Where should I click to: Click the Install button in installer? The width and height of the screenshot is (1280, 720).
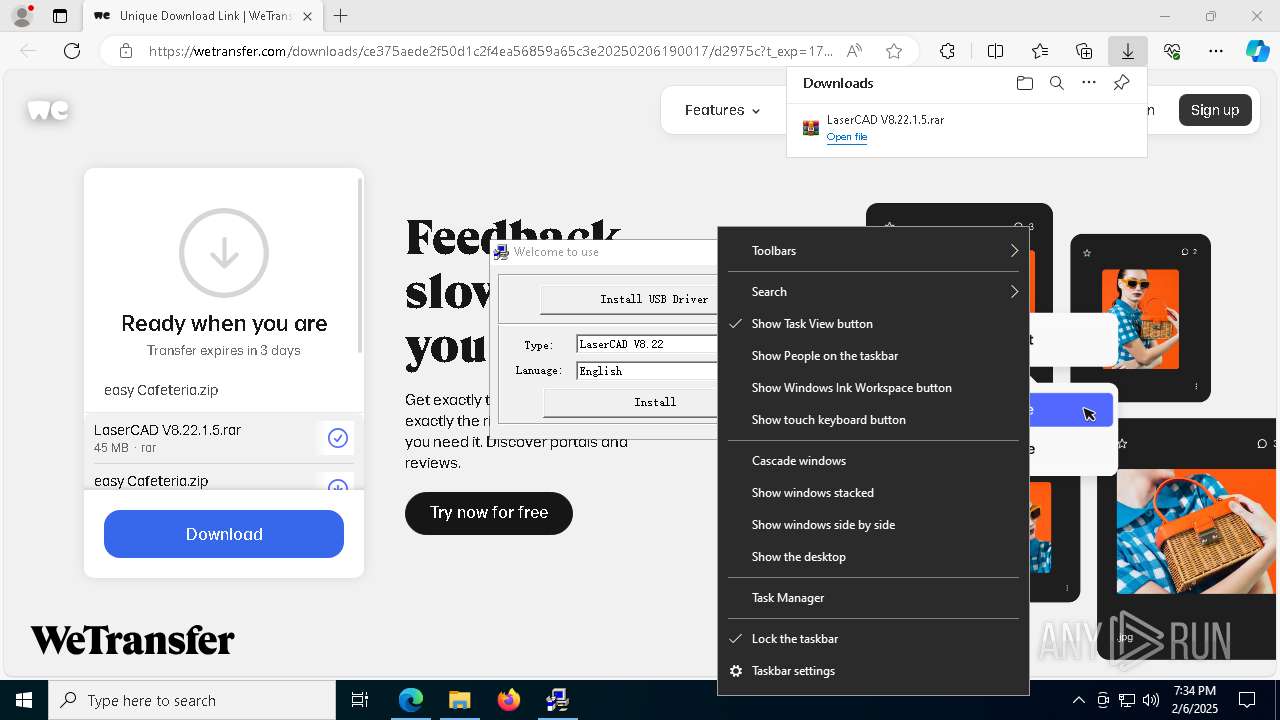coord(631,402)
